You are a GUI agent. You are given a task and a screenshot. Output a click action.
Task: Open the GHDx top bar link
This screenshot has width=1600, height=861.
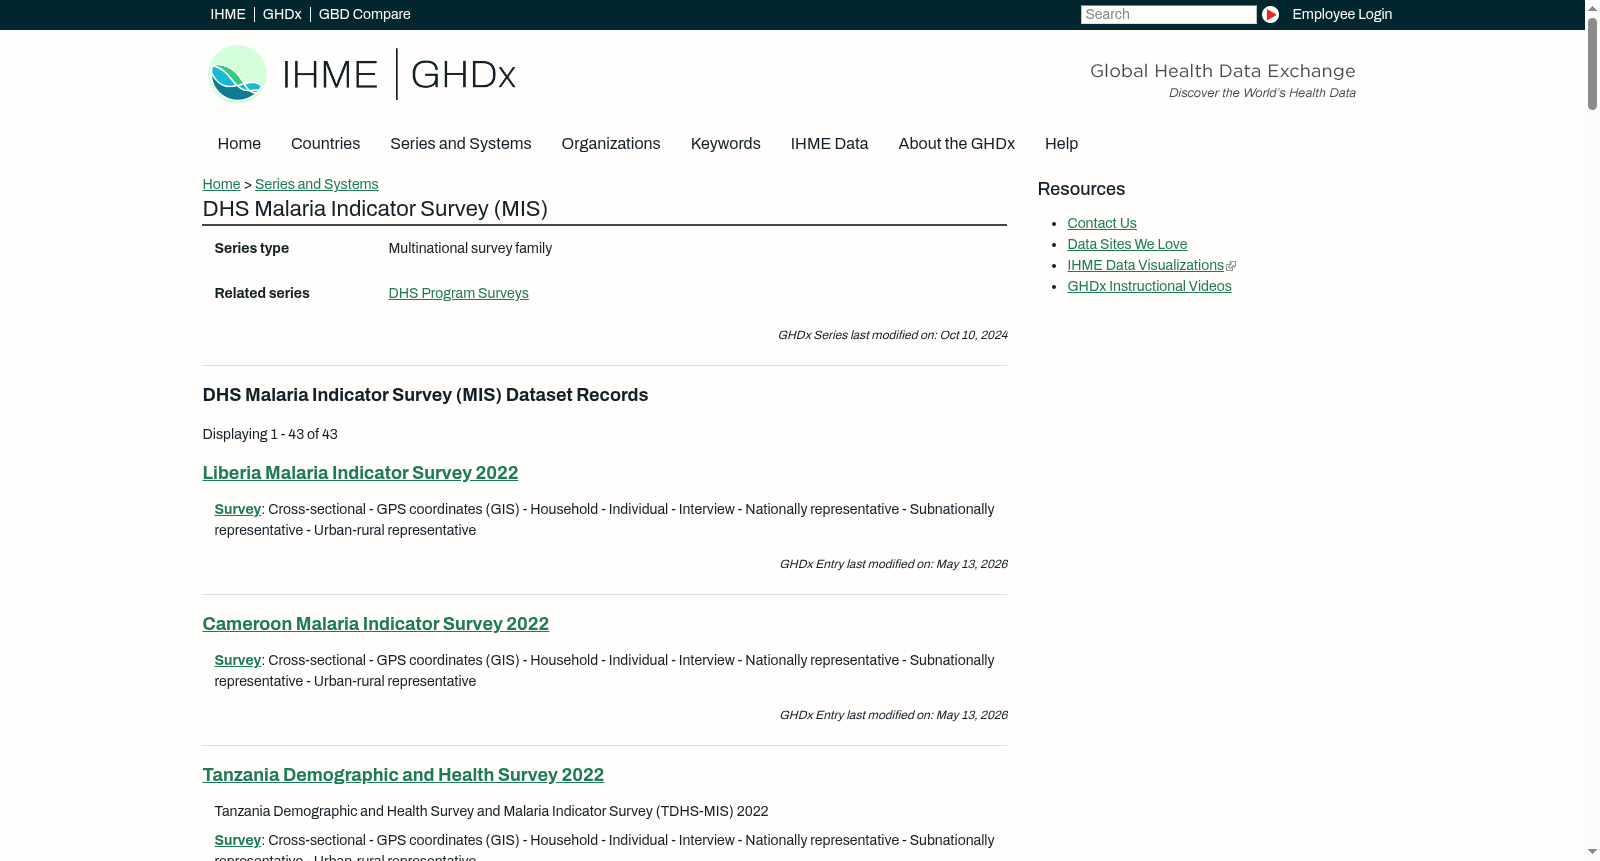[282, 14]
